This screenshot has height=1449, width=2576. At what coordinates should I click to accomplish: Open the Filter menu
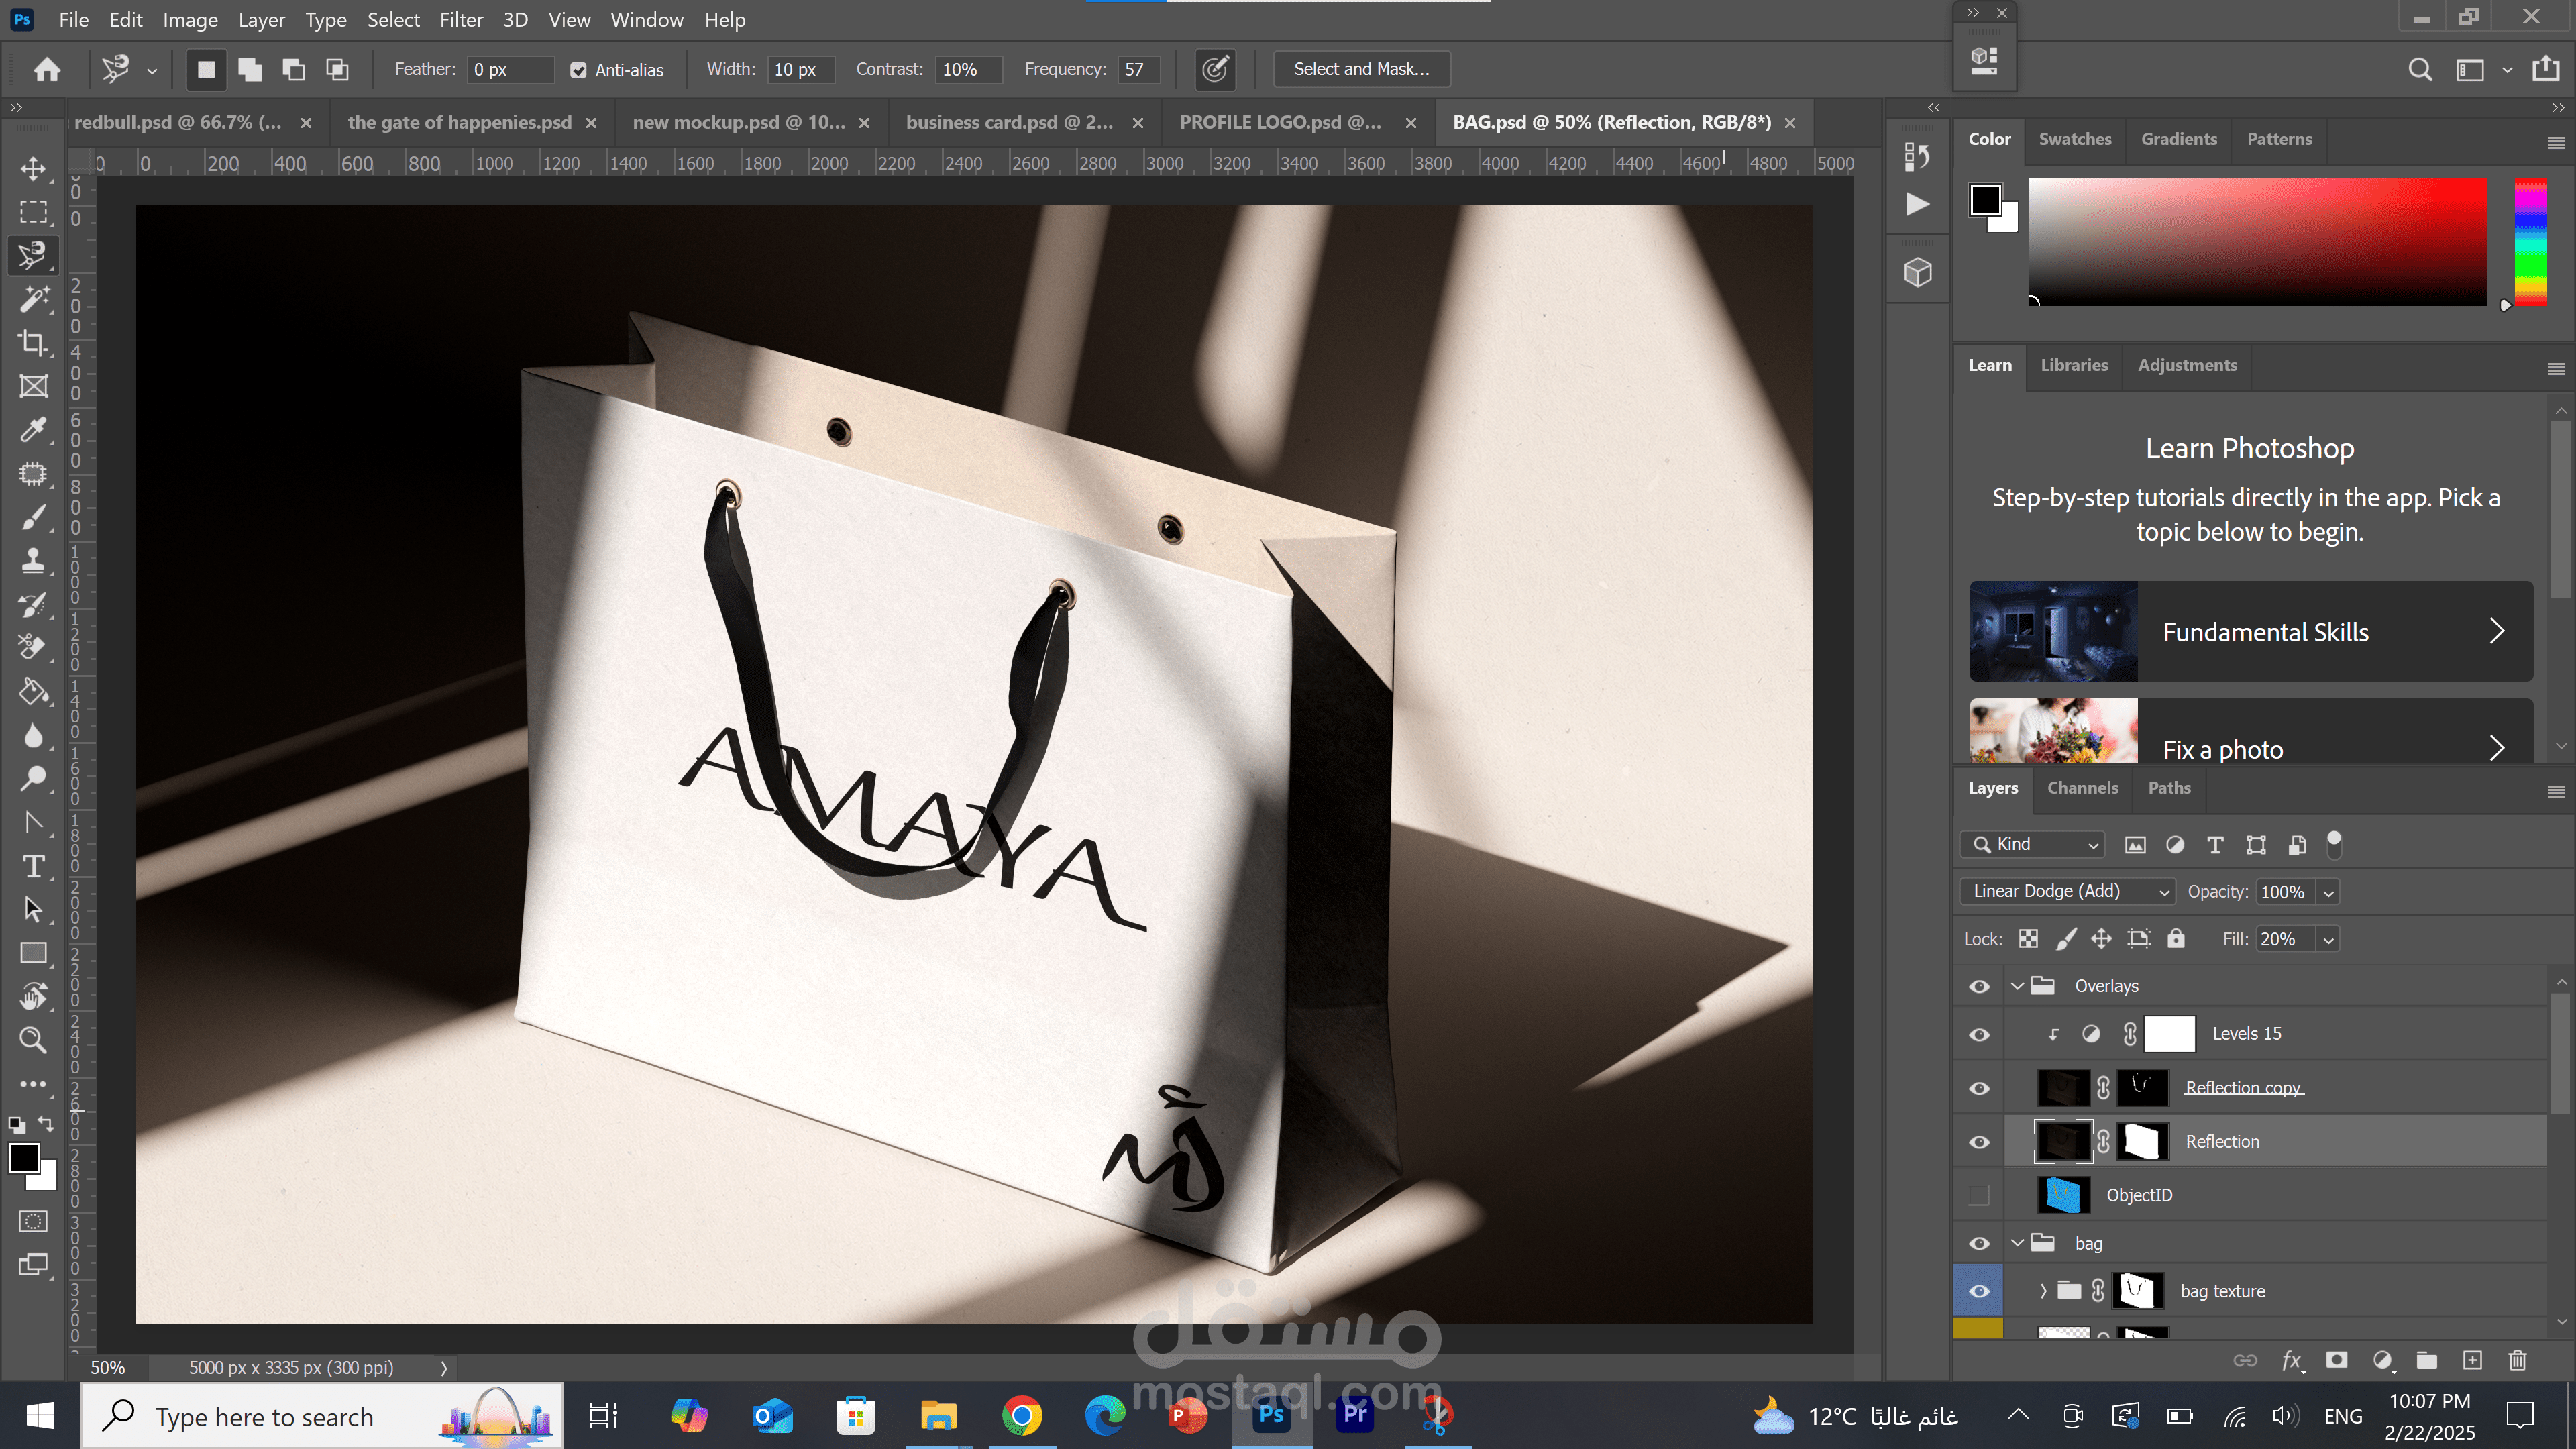pyautogui.click(x=461, y=20)
